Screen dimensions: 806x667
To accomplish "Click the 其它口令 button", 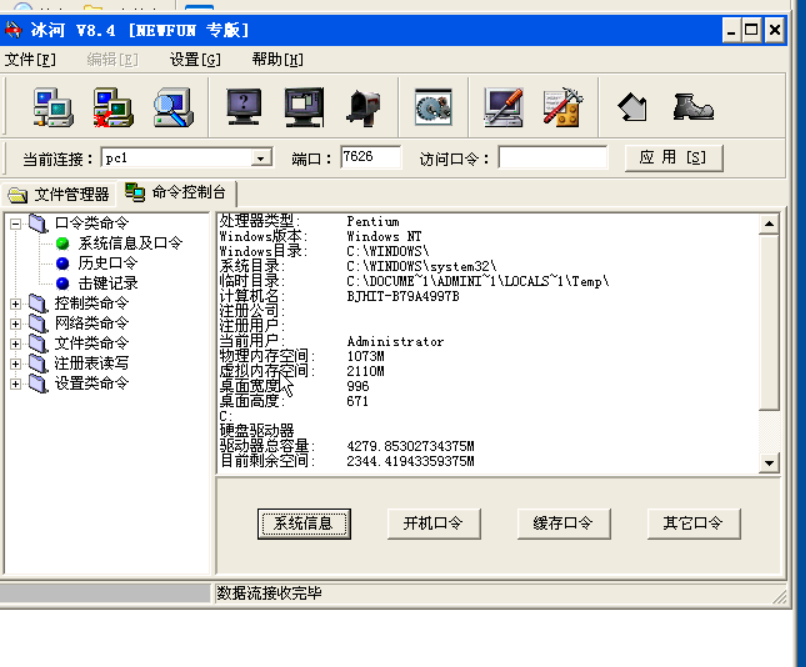I will (x=693, y=524).
